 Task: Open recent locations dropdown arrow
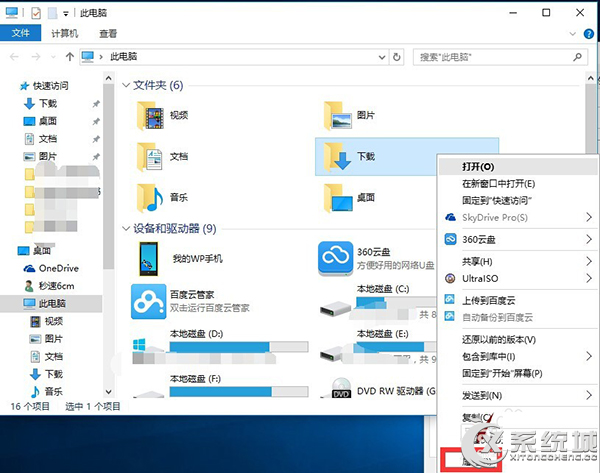[53, 57]
